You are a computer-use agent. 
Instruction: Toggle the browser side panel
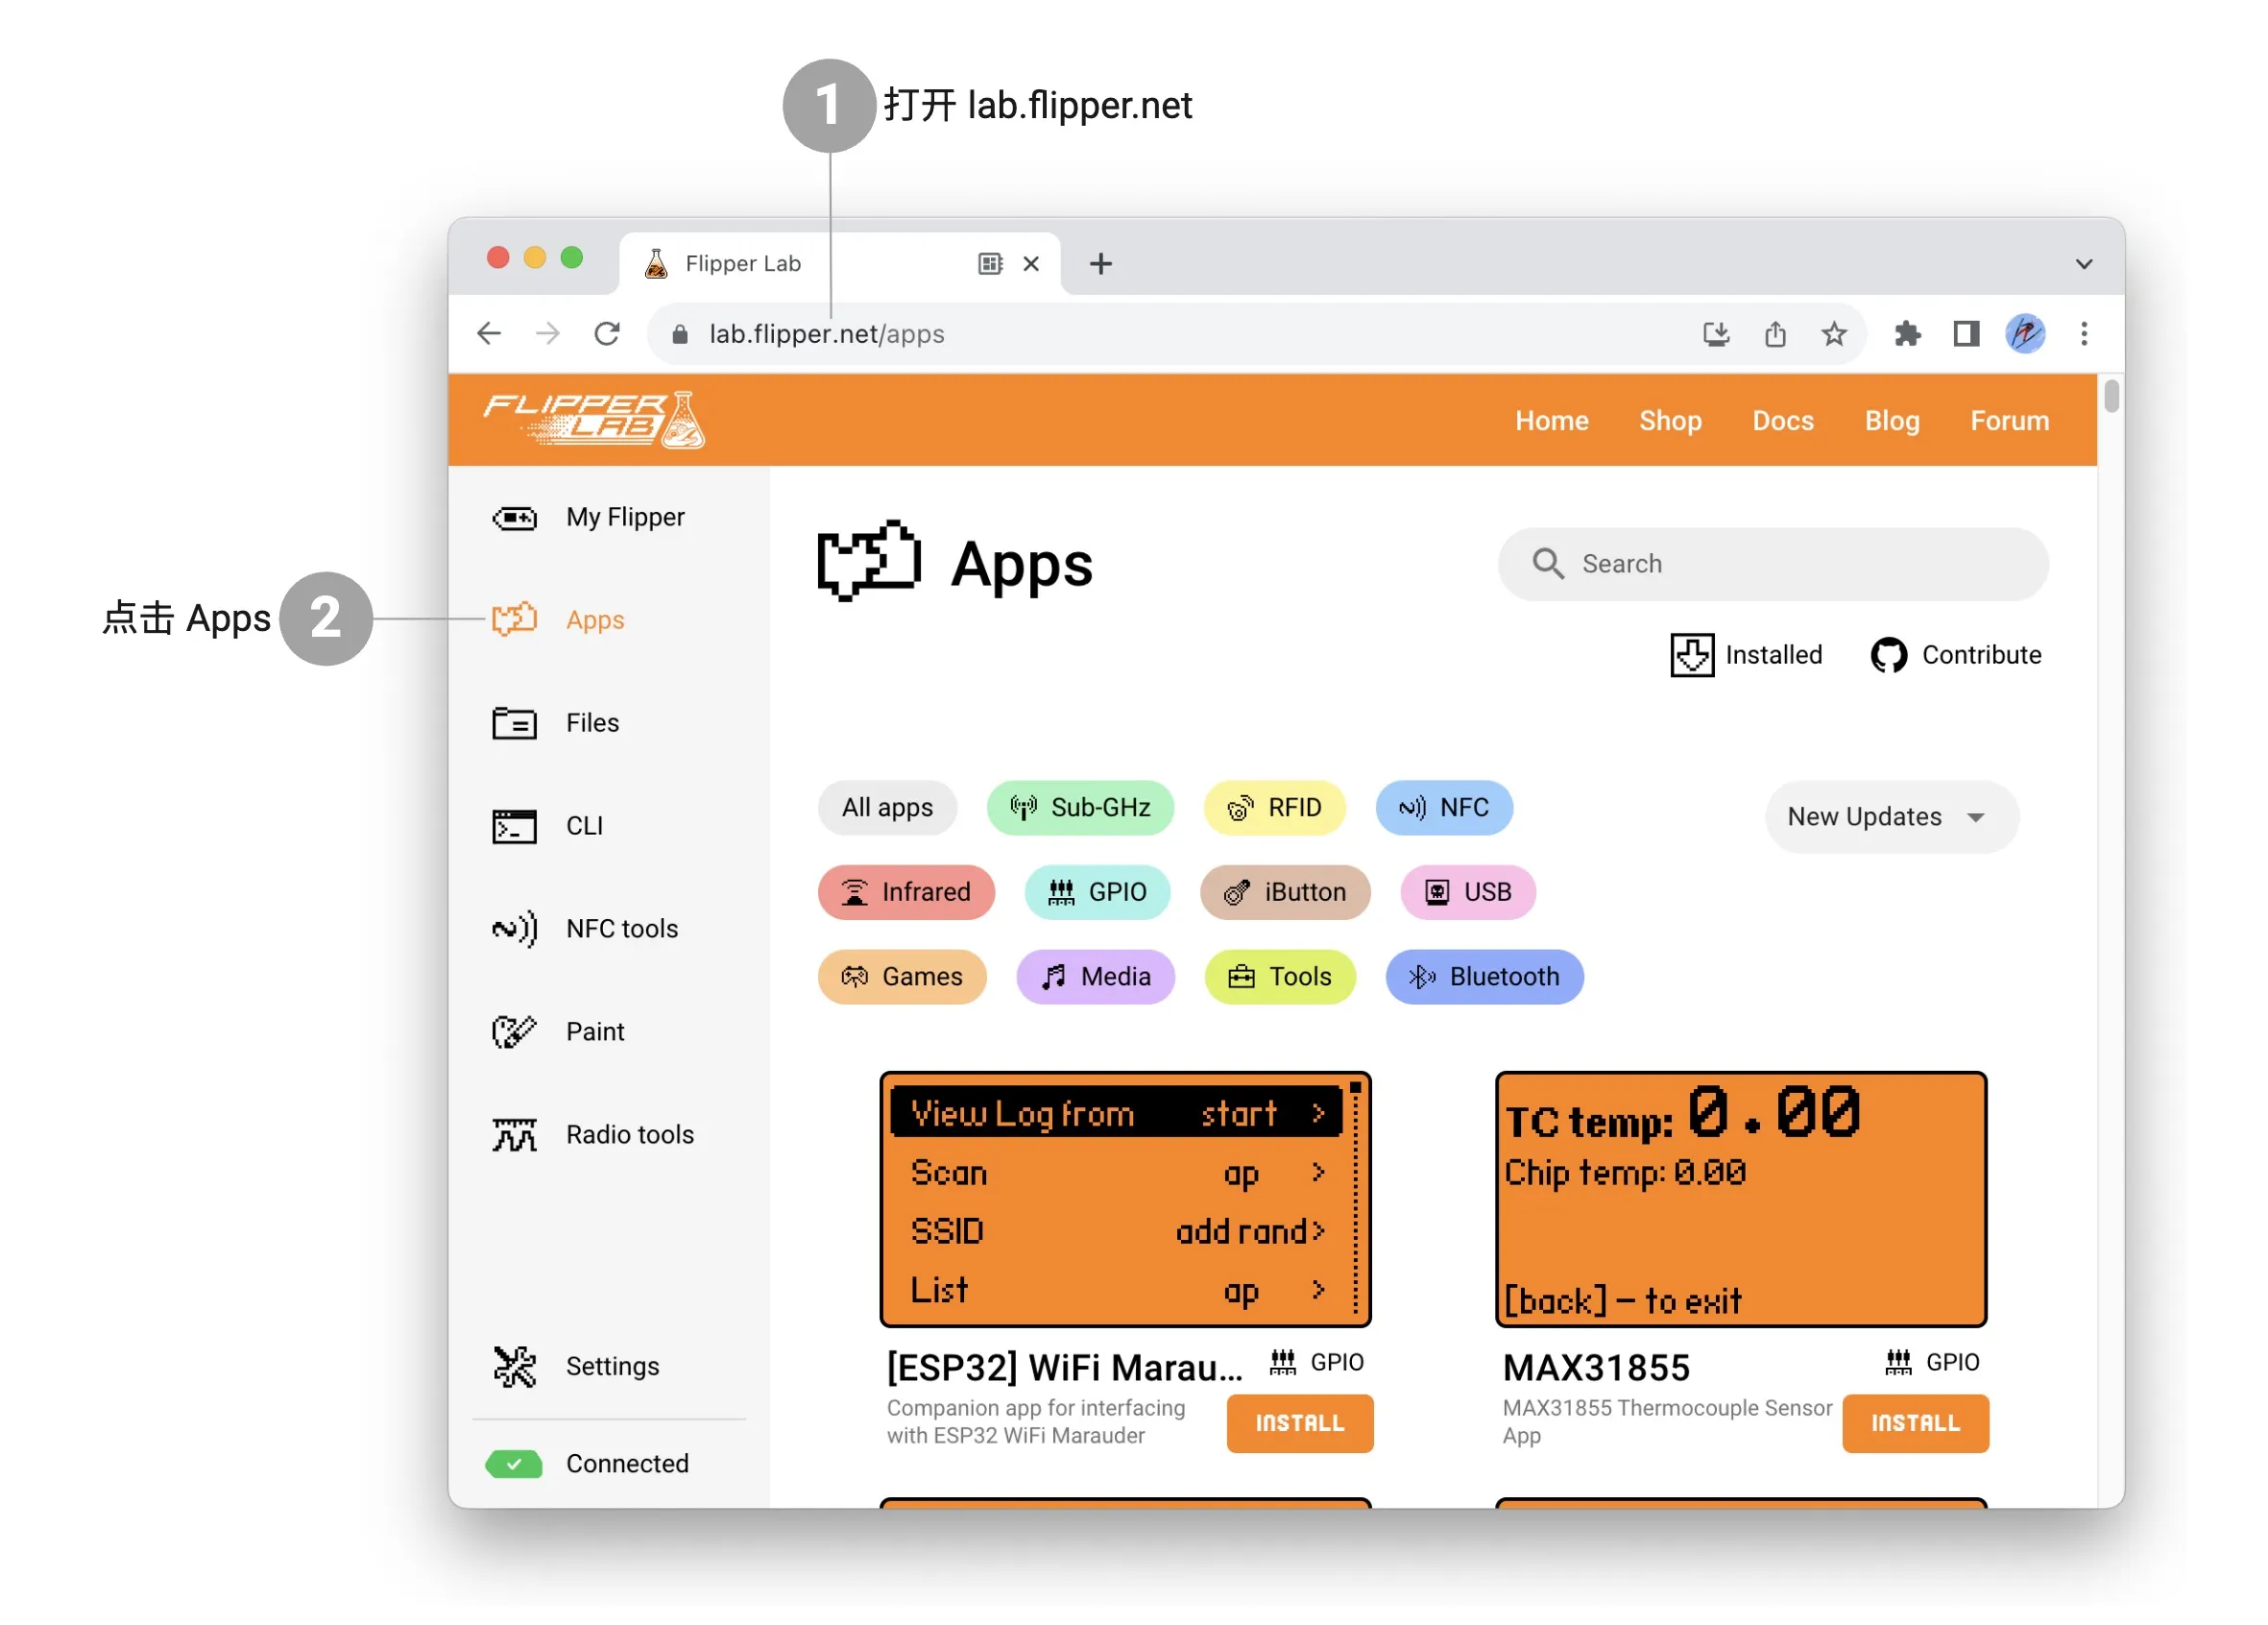click(x=1966, y=333)
